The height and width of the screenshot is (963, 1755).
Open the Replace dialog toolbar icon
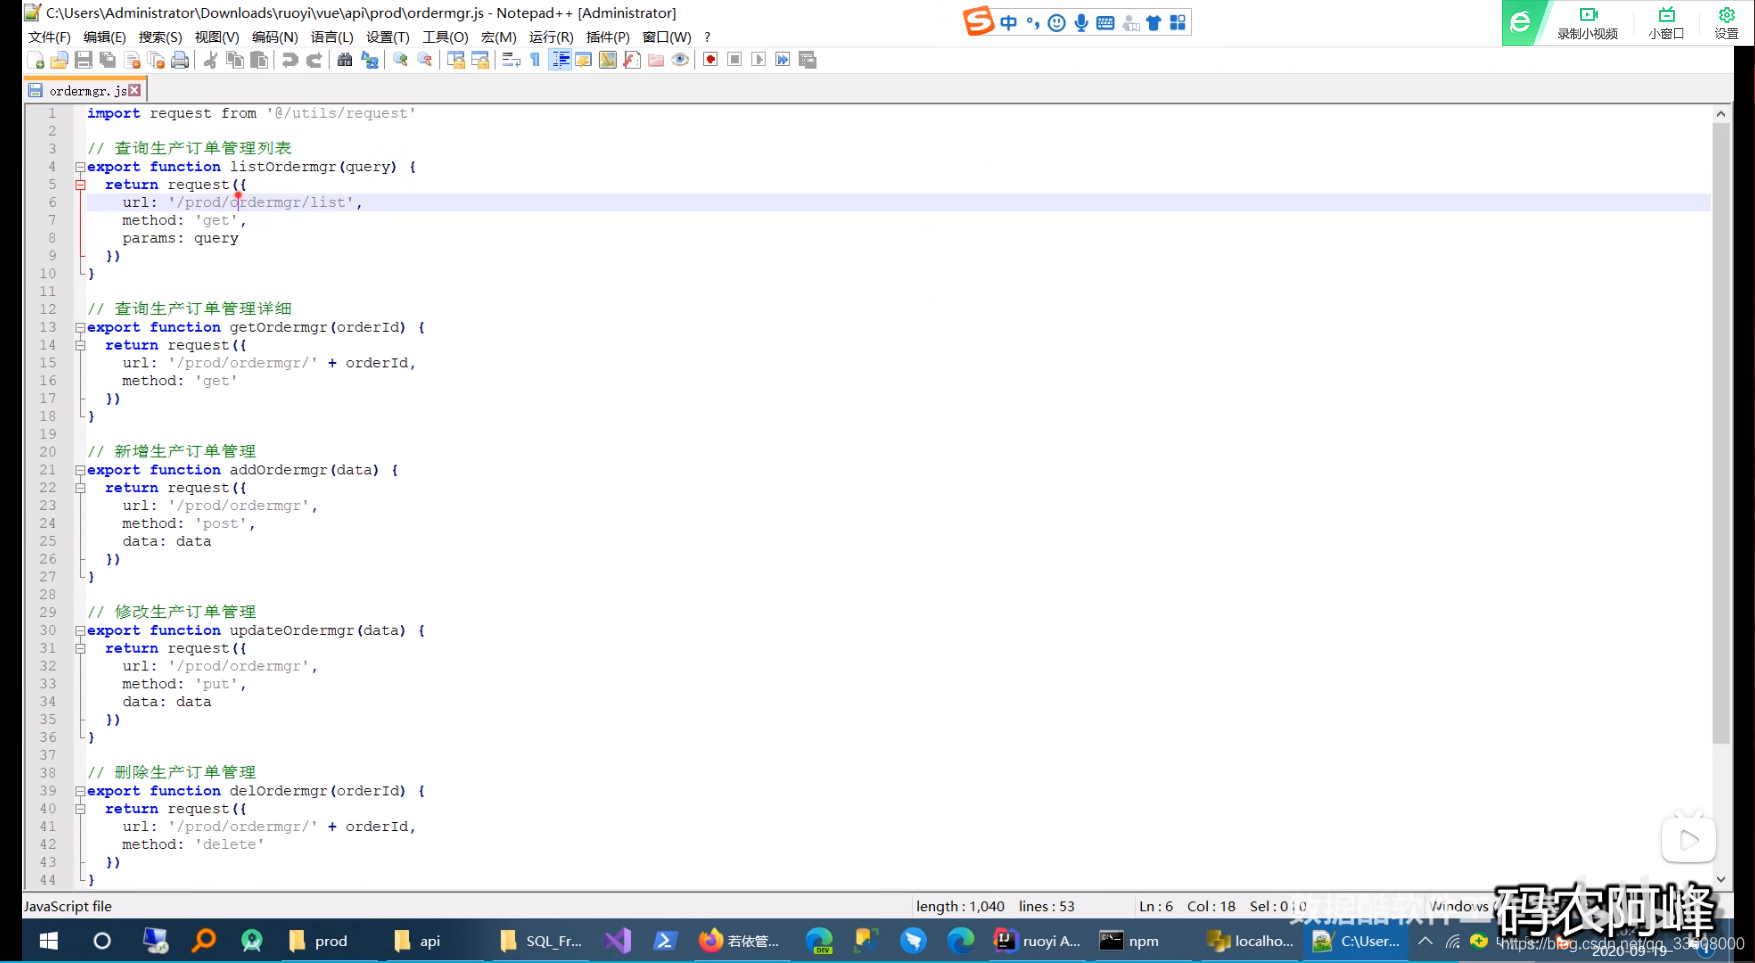pyautogui.click(x=370, y=60)
